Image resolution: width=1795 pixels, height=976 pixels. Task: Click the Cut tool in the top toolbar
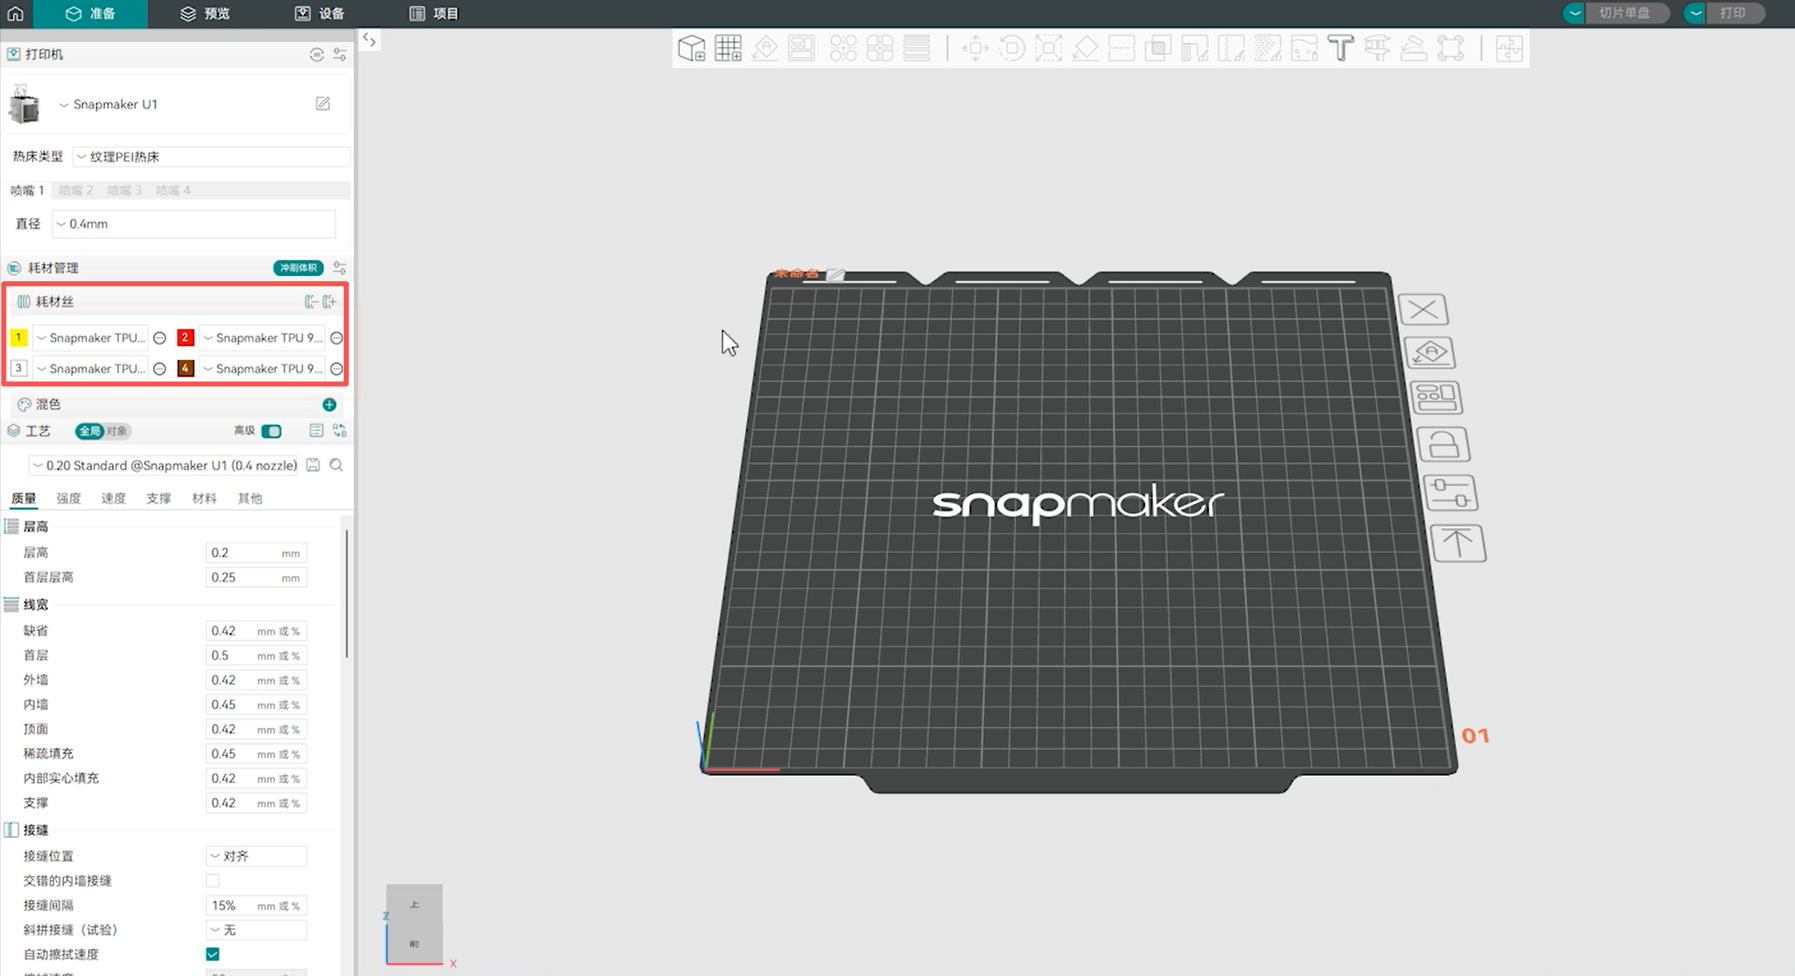pyautogui.click(x=1122, y=48)
